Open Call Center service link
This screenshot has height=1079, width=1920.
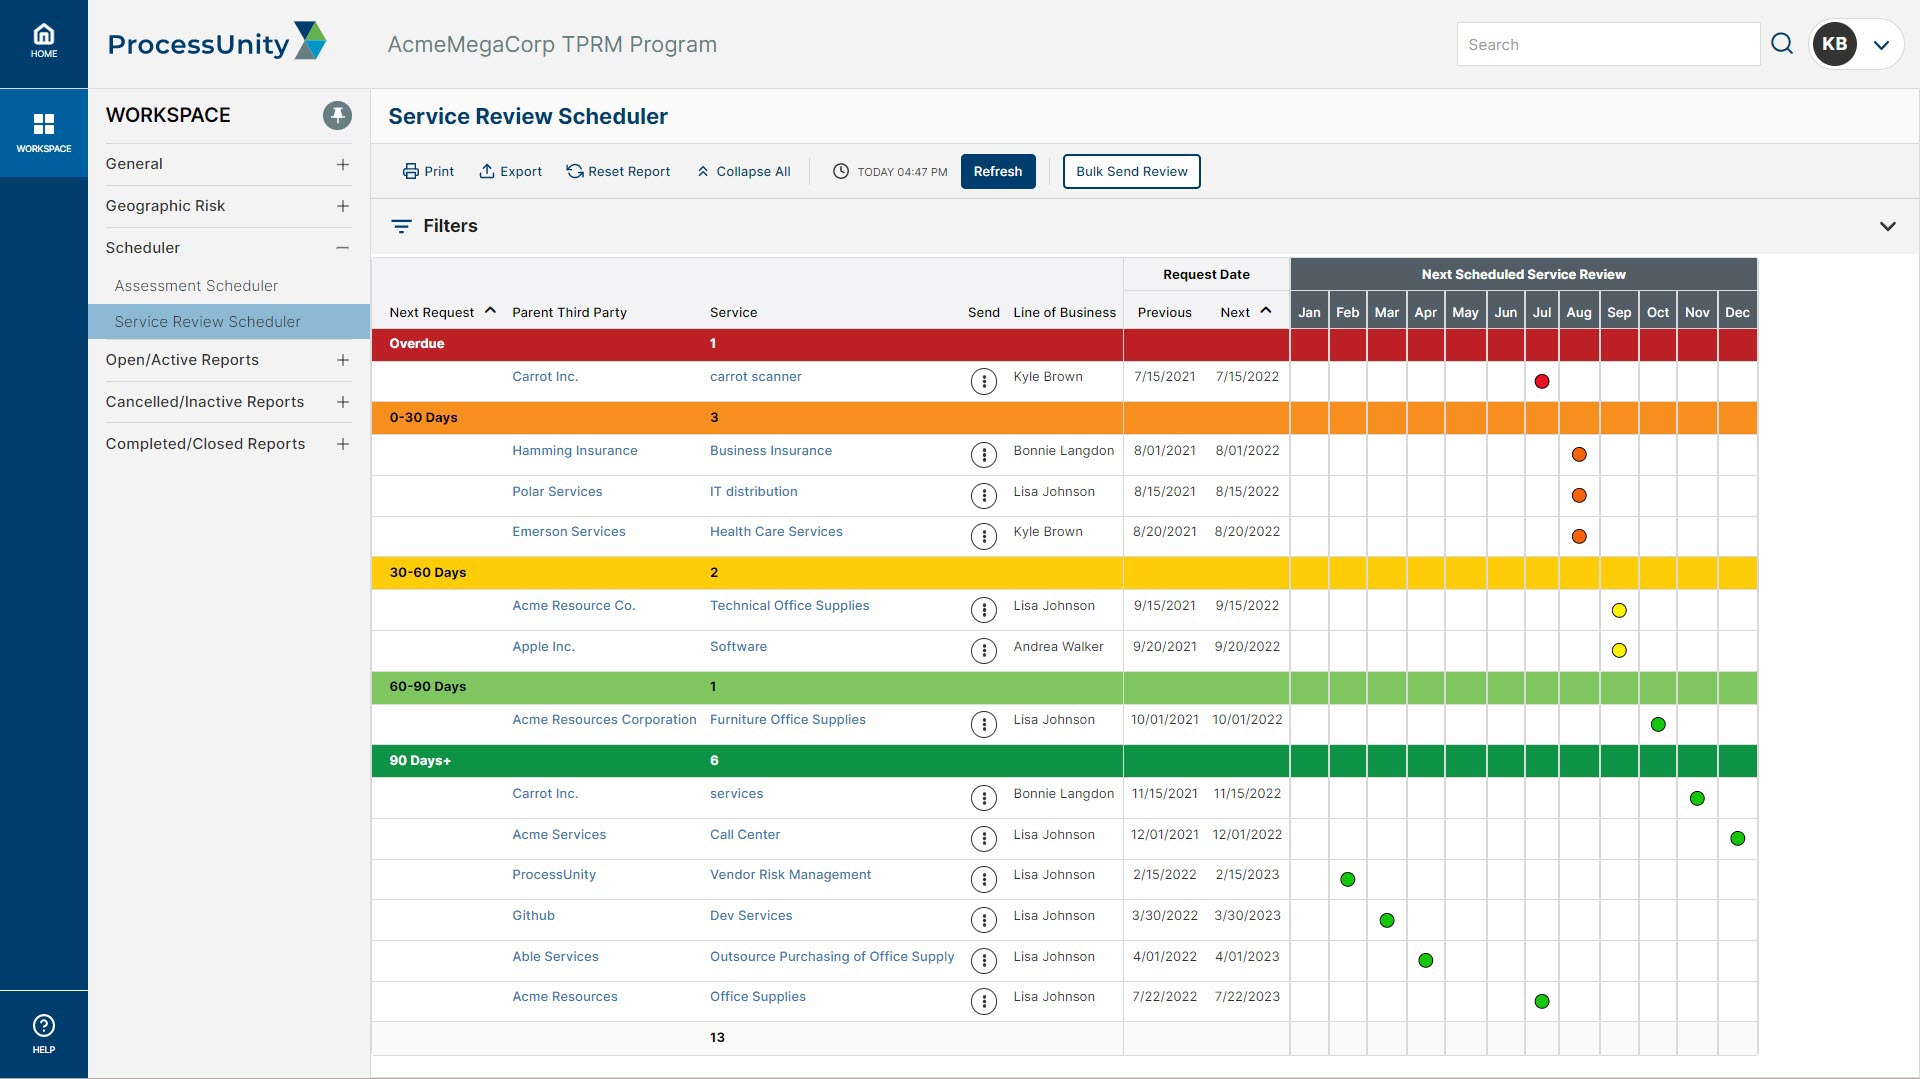(x=745, y=835)
